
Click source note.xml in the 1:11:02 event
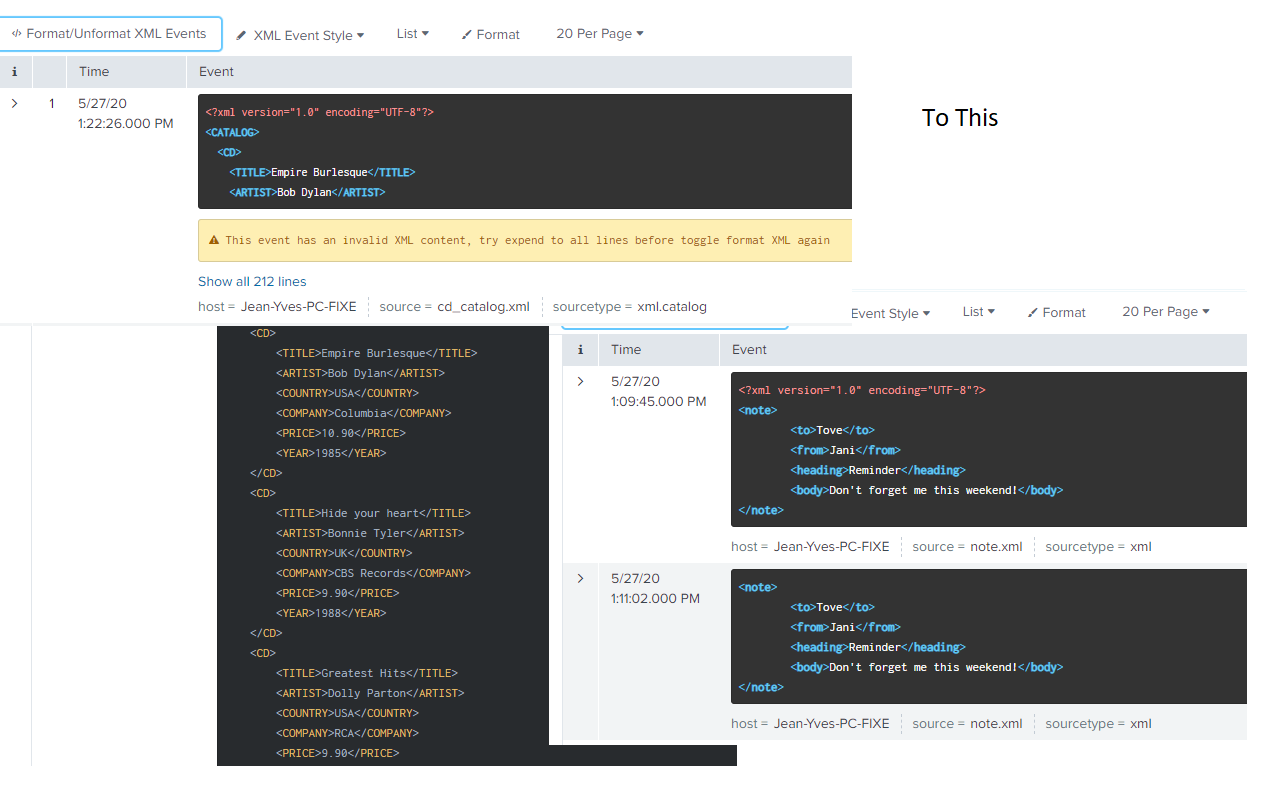[x=996, y=723]
